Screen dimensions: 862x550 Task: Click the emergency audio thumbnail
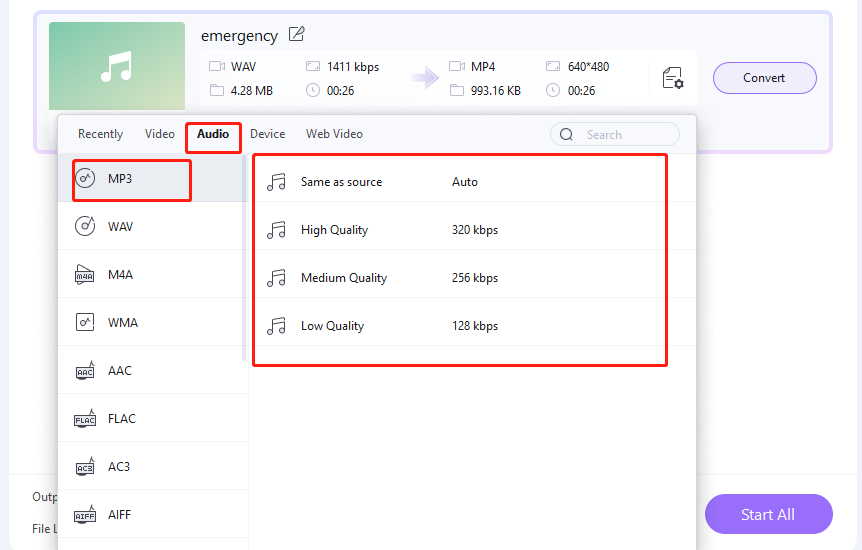pos(117,66)
